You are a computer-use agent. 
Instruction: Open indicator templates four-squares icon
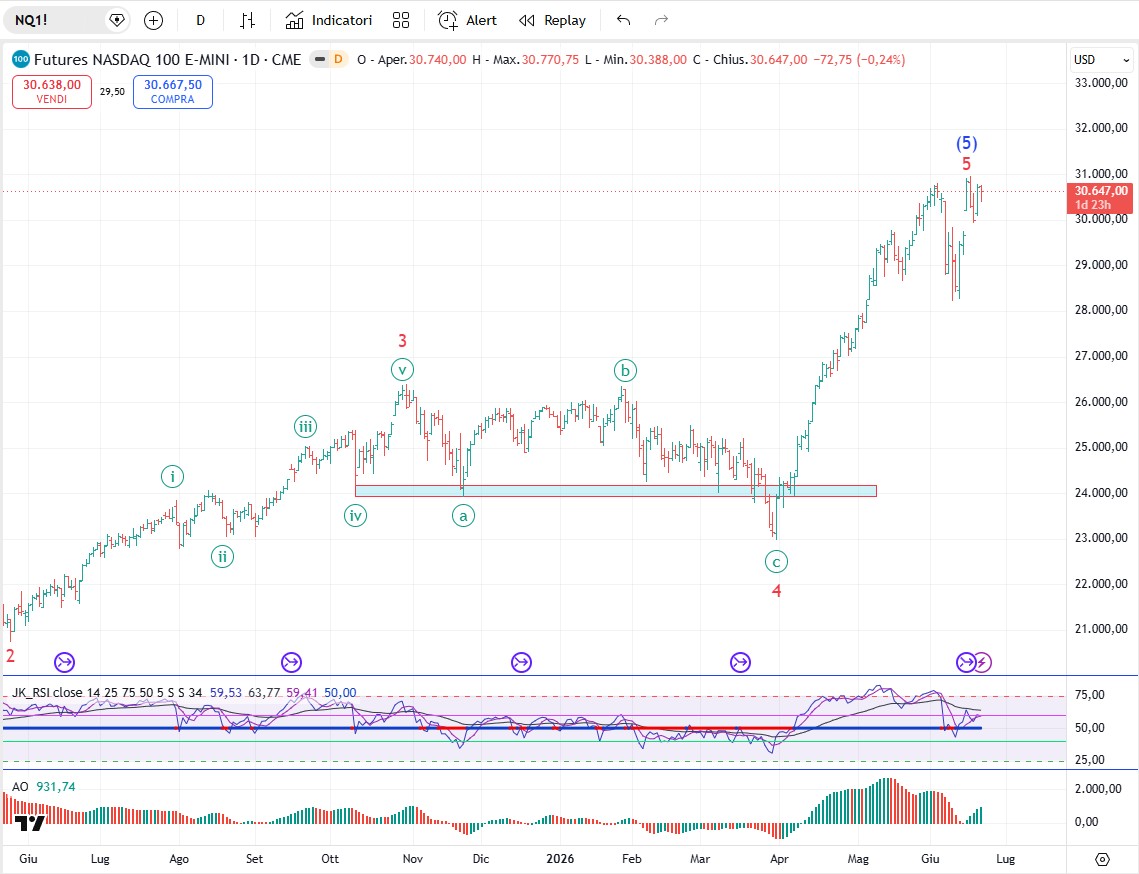pyautogui.click(x=401, y=20)
